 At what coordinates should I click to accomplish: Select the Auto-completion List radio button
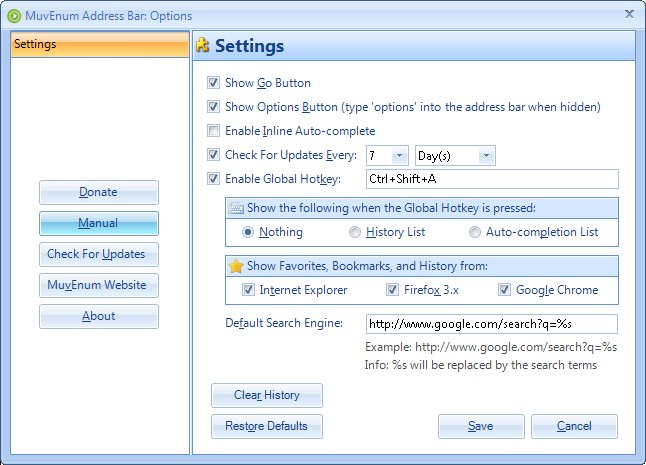[475, 232]
